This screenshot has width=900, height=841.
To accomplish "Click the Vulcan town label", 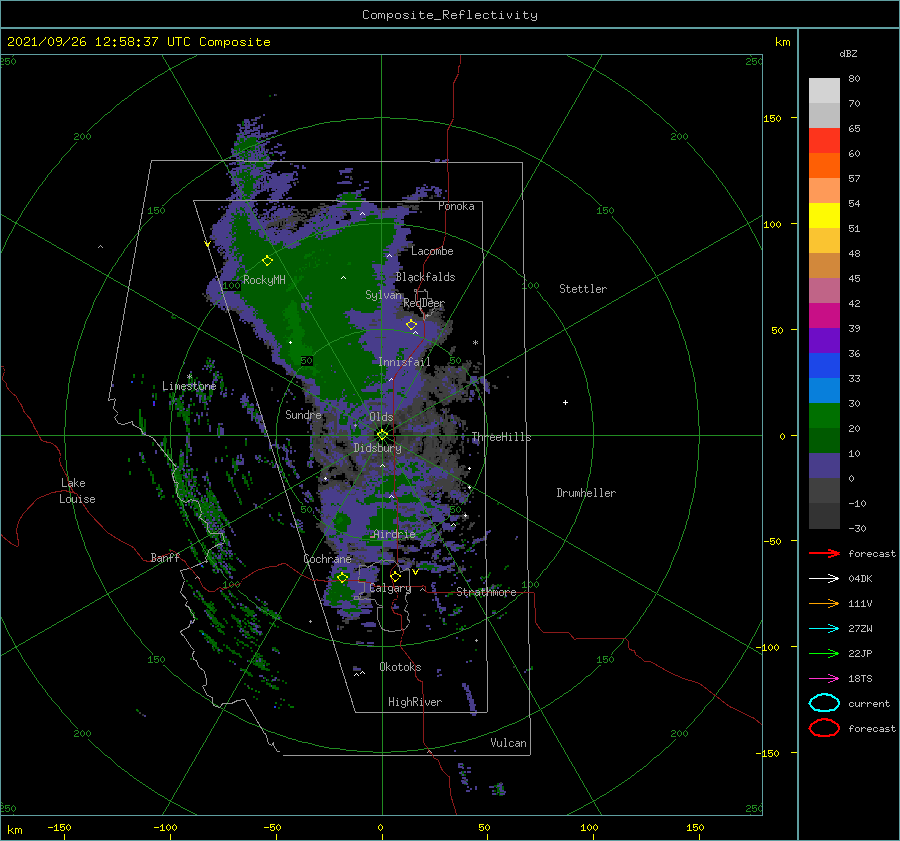I will pos(509,743).
